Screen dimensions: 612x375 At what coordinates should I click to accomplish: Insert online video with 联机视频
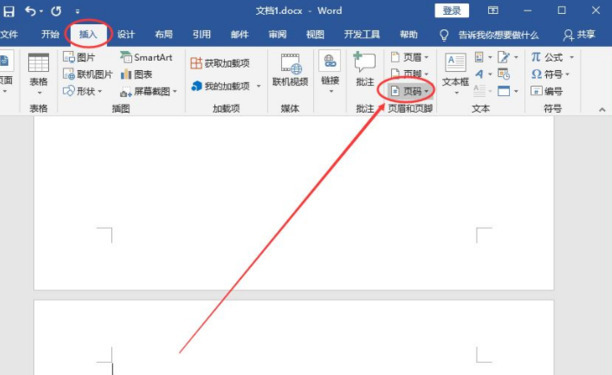click(290, 70)
